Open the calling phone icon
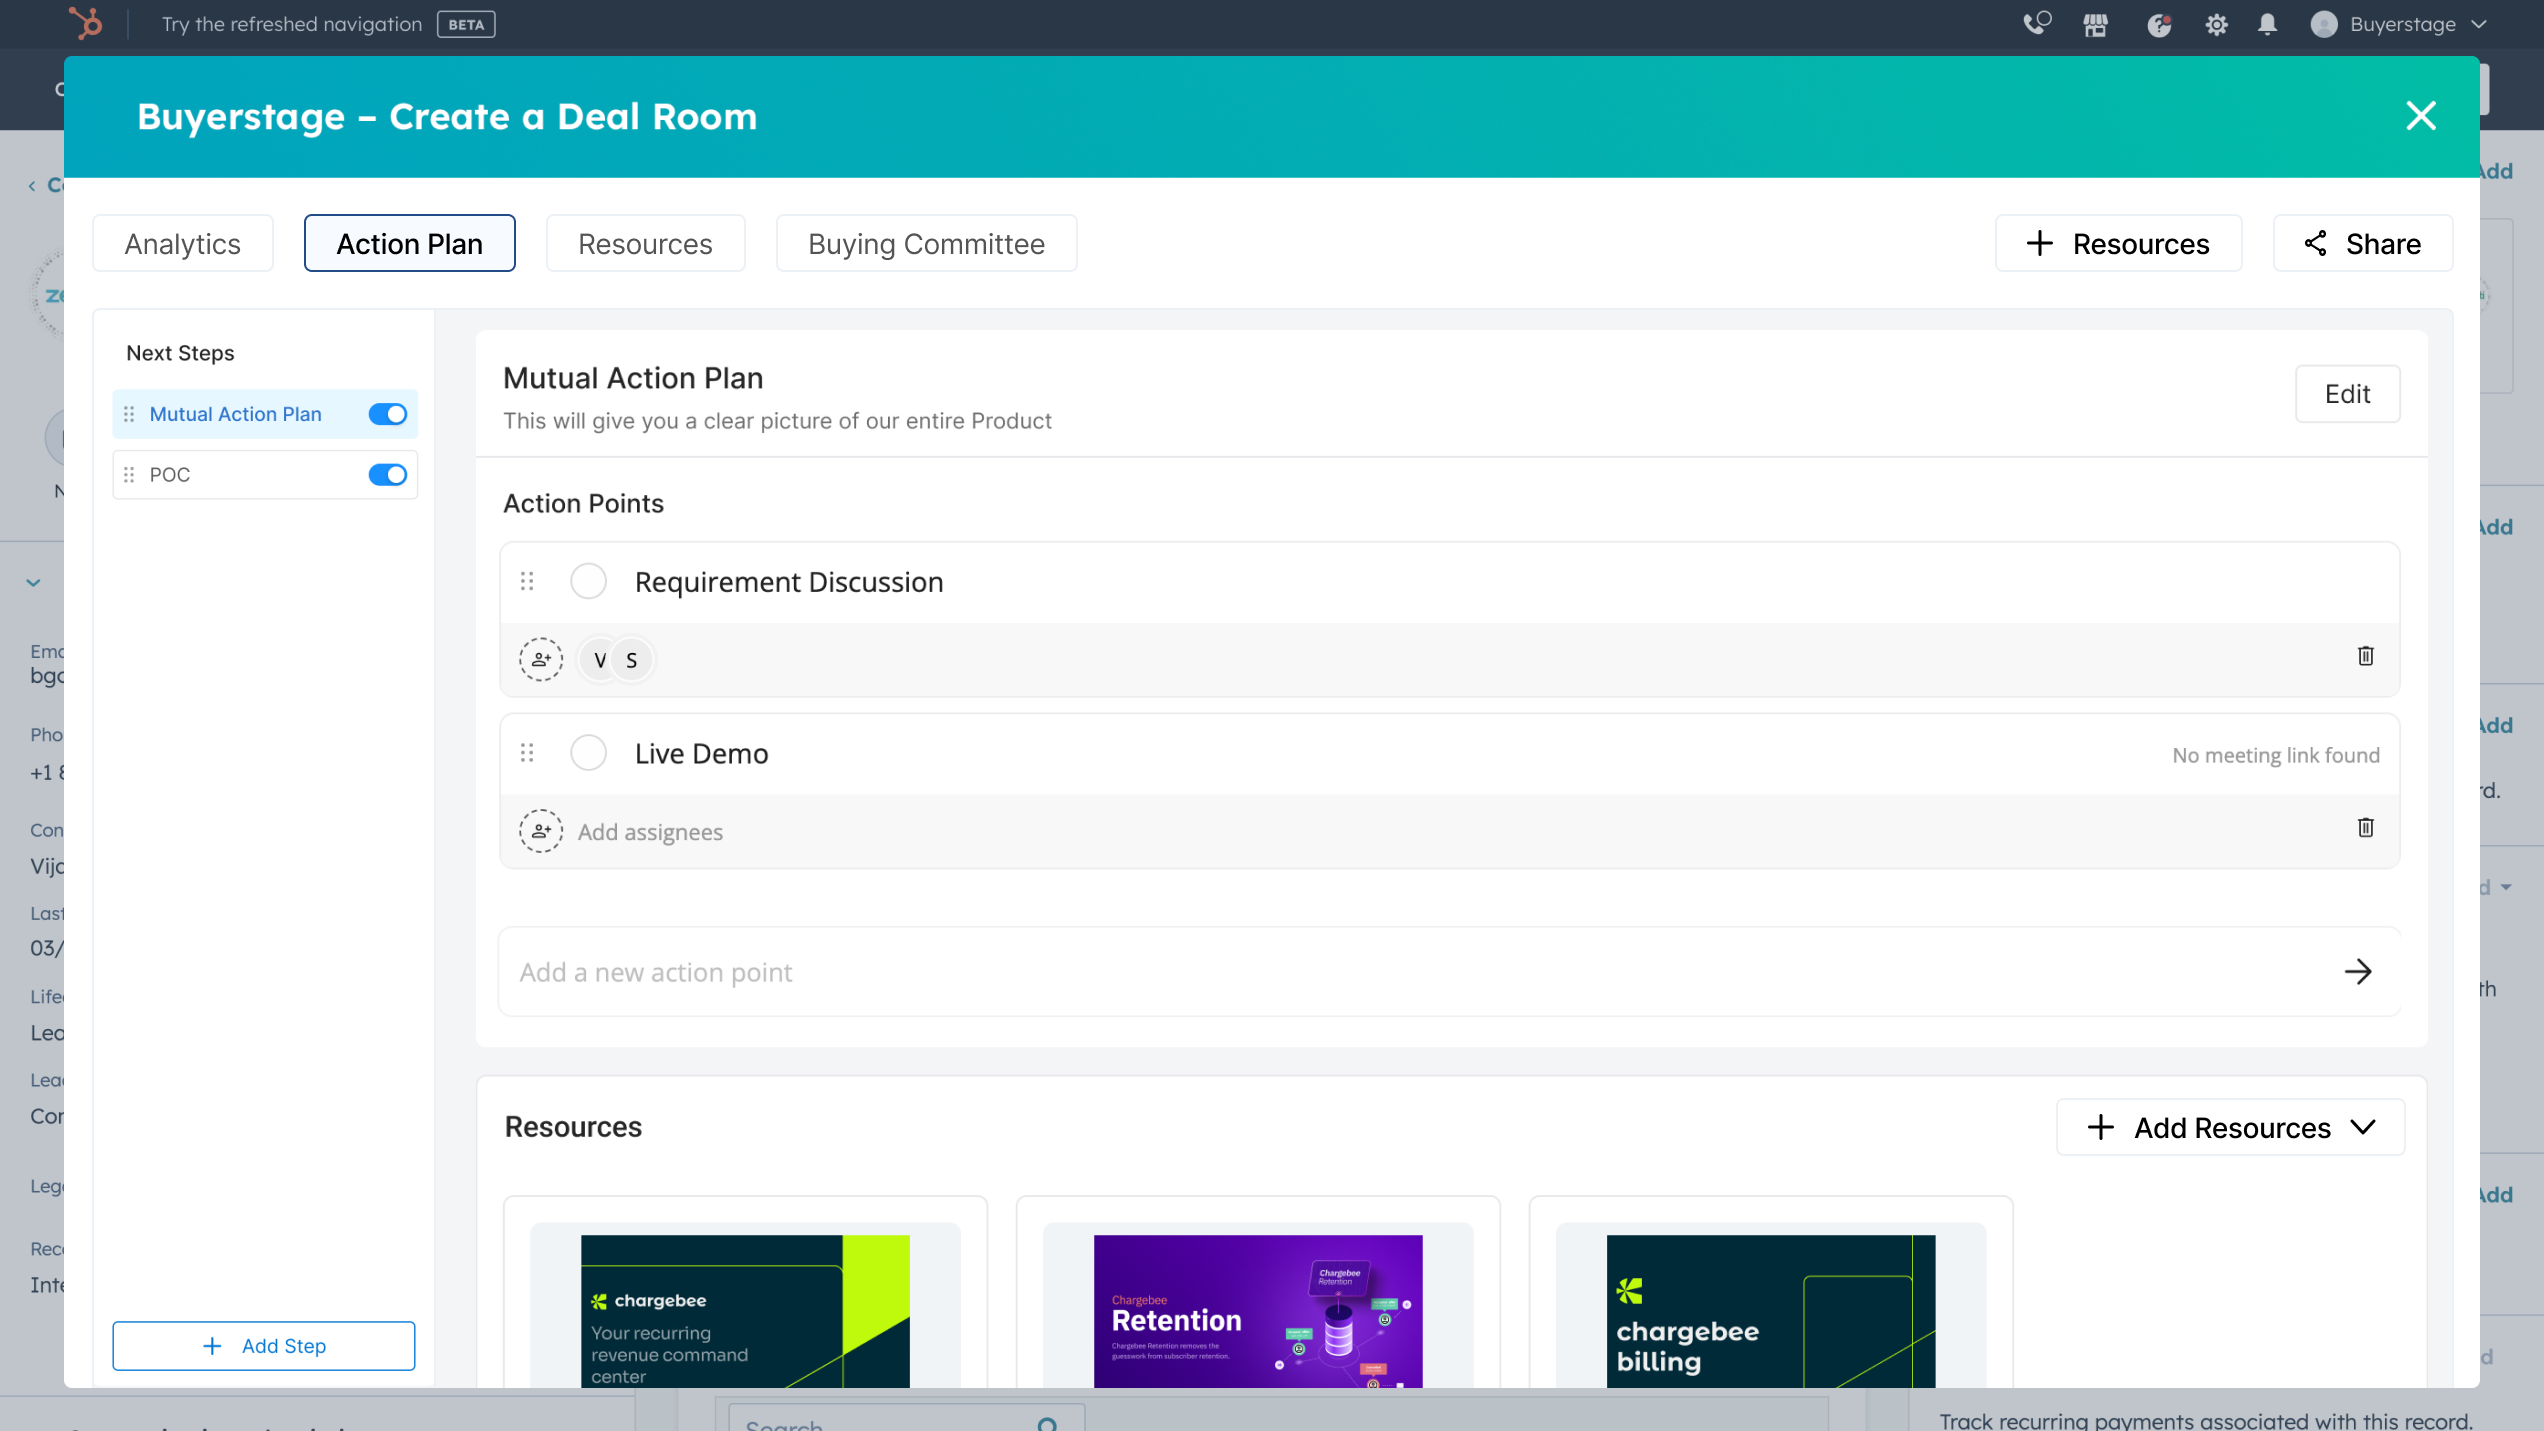The image size is (2544, 1431). coord(2036,24)
